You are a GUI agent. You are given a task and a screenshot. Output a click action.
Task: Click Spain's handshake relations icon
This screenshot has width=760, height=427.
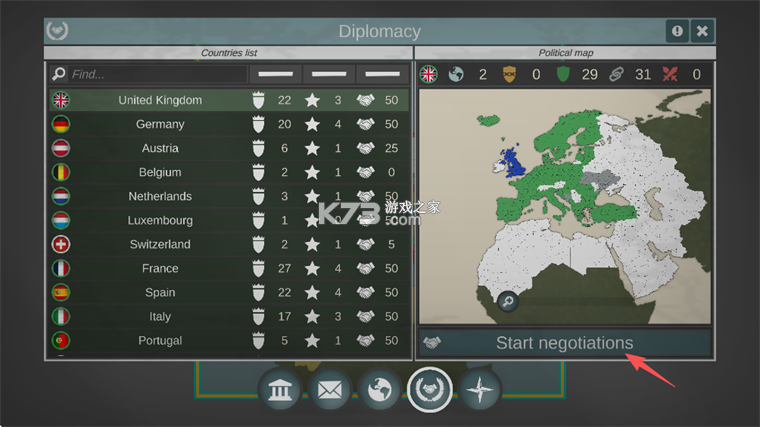(365, 292)
